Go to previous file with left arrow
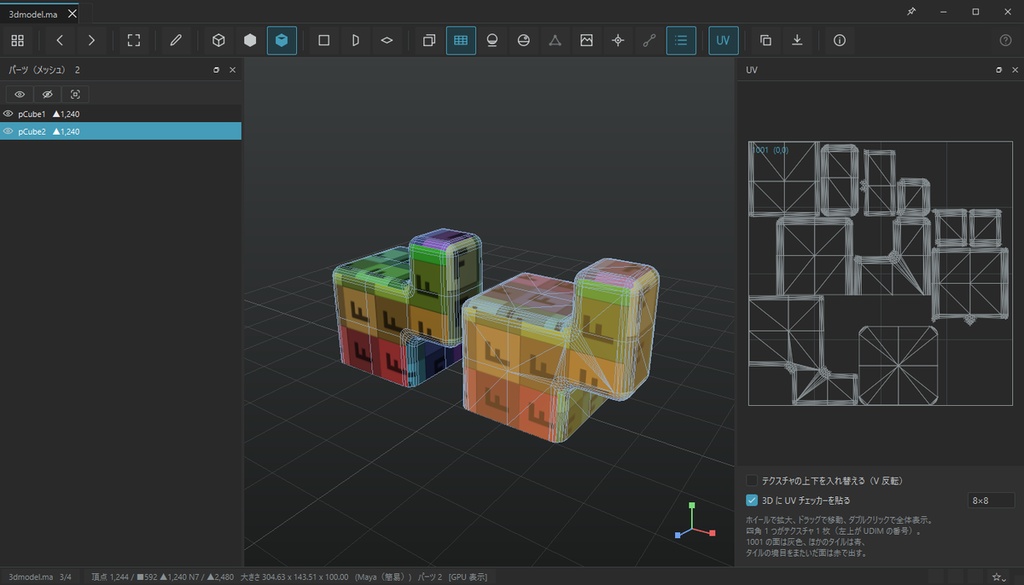 [59, 40]
